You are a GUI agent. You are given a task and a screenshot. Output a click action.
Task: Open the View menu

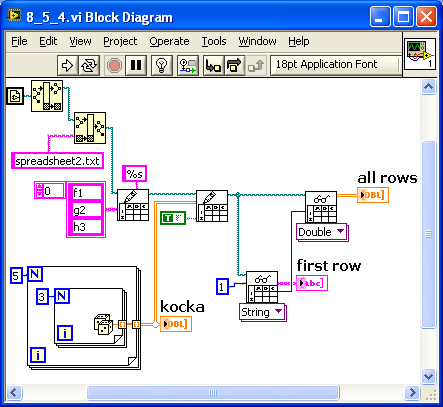pos(80,41)
